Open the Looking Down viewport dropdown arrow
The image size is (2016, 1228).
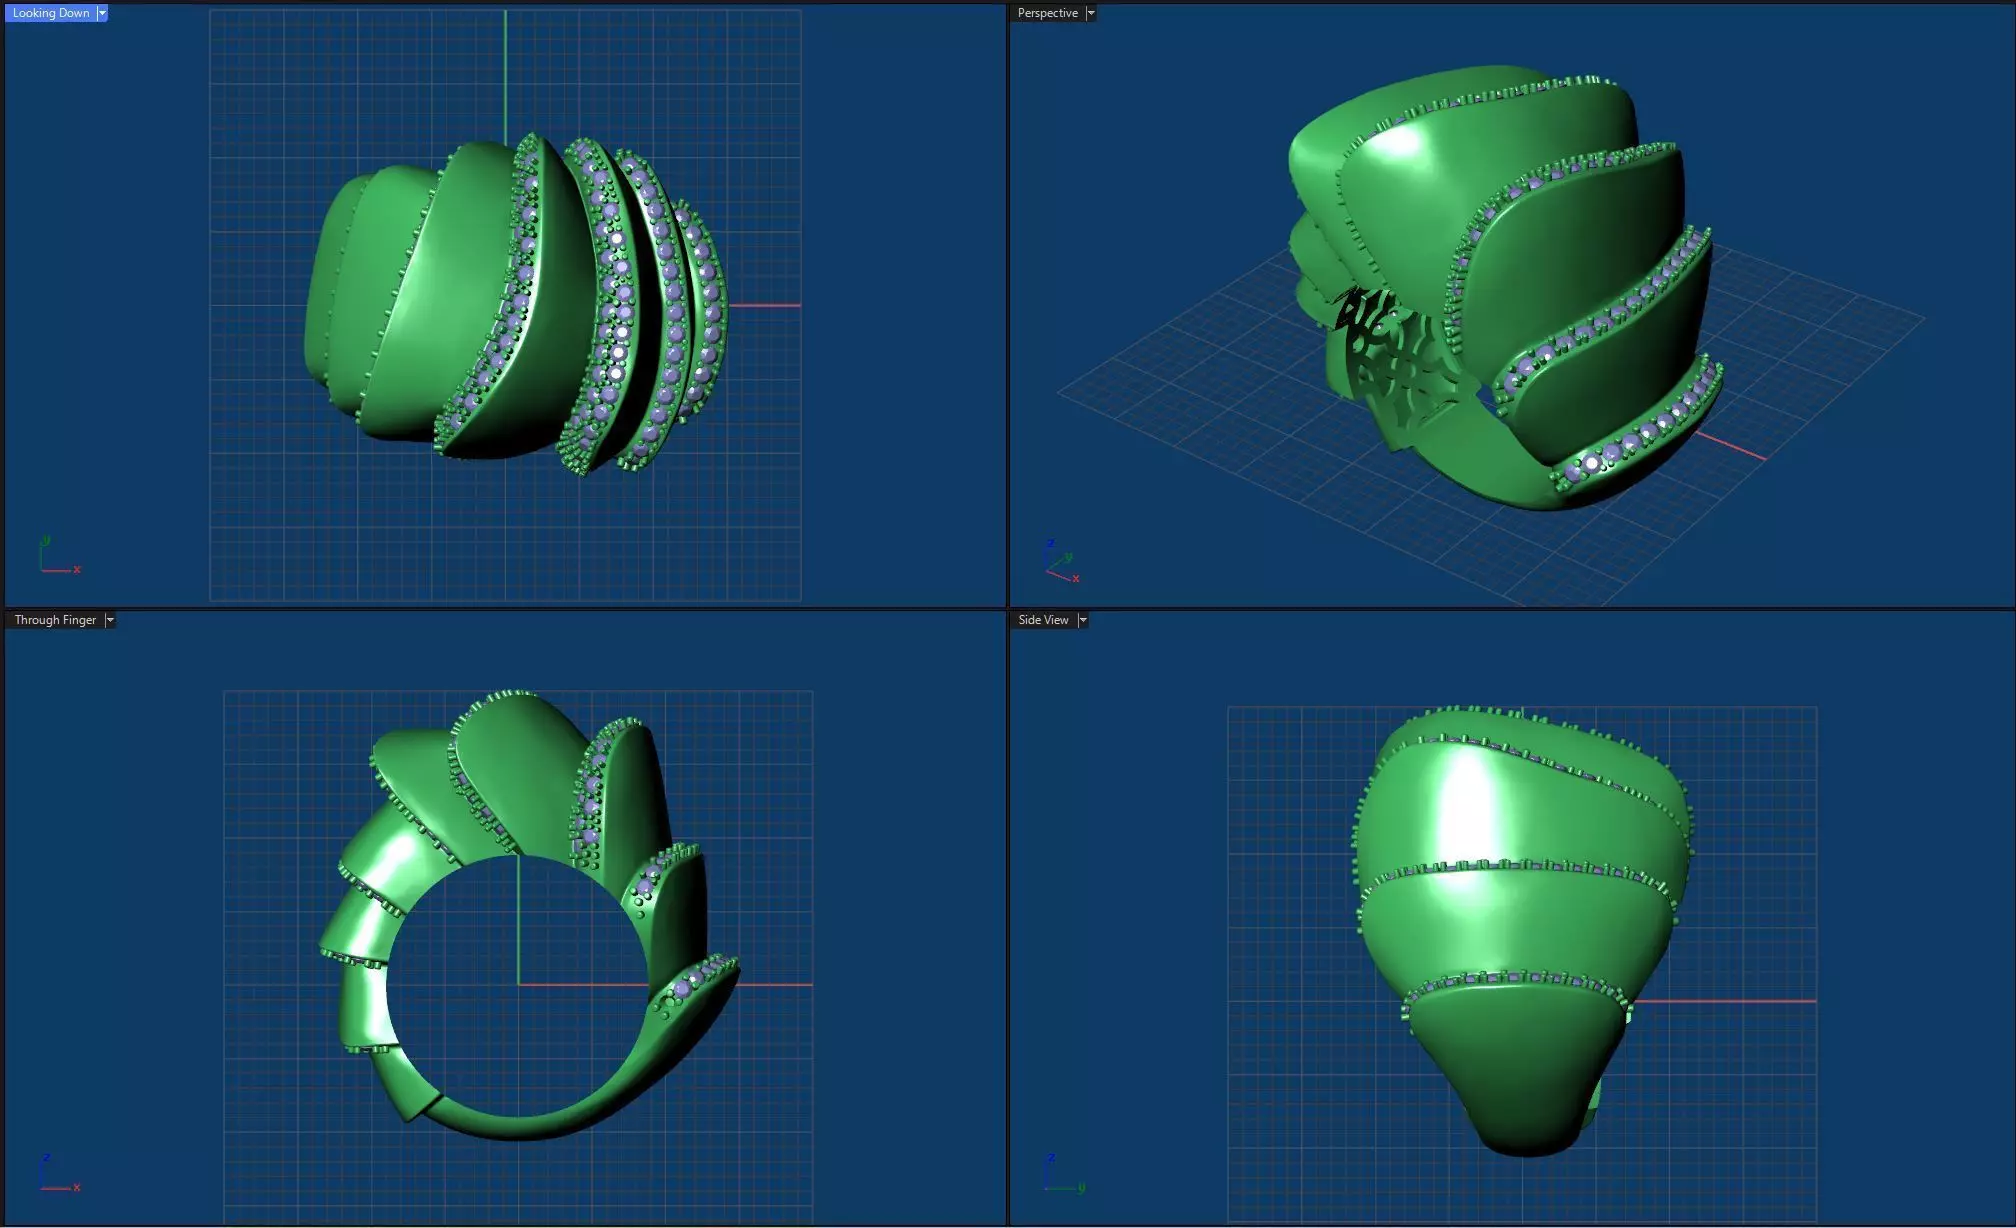click(x=102, y=13)
